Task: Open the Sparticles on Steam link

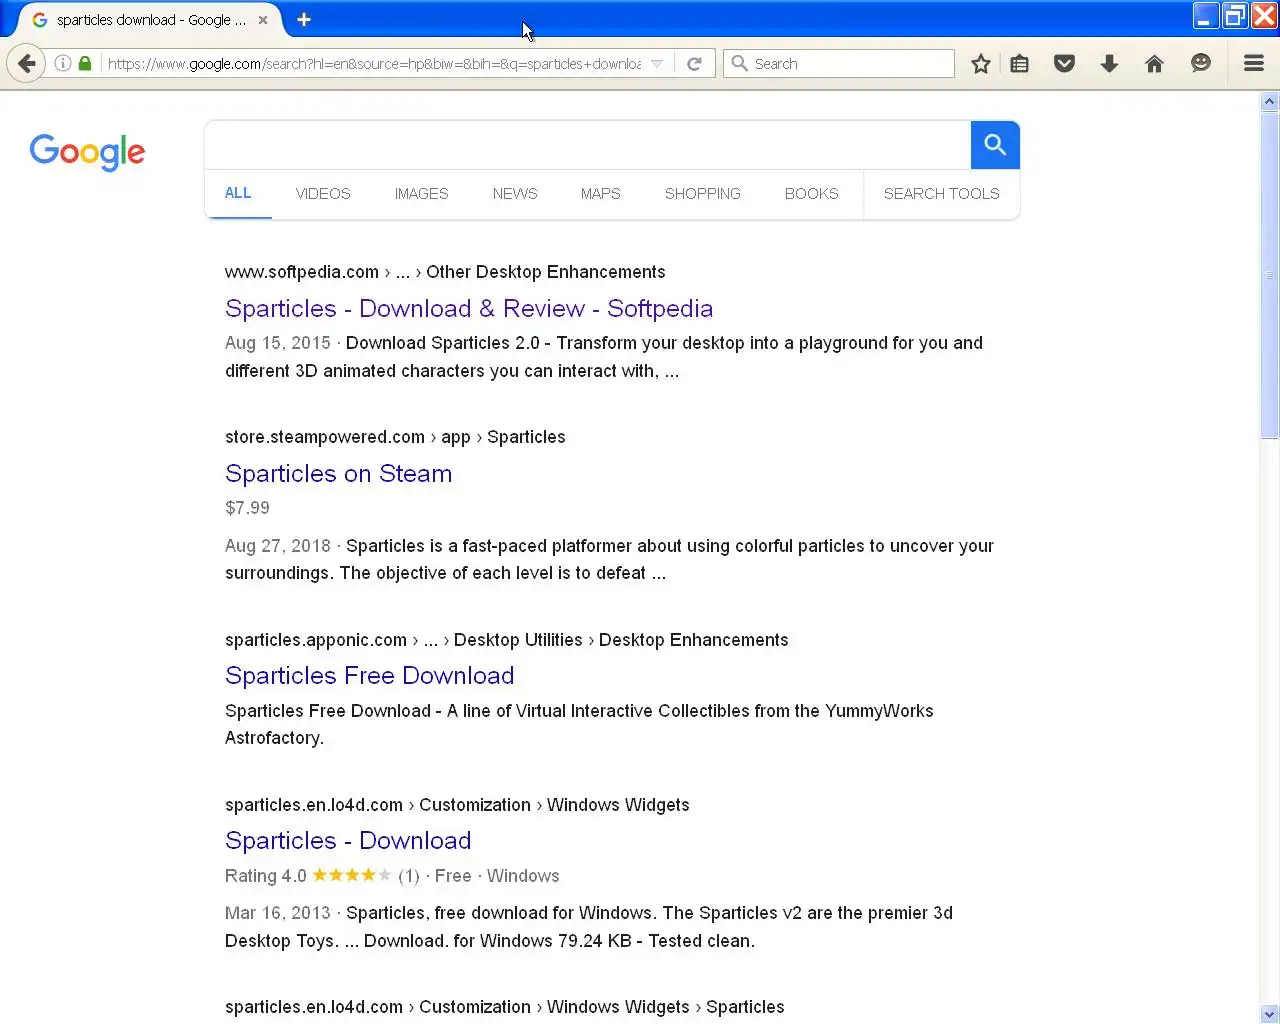Action: click(338, 473)
